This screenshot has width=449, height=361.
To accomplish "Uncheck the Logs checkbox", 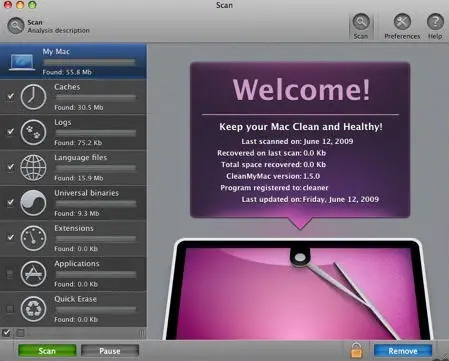I will pos(10,131).
